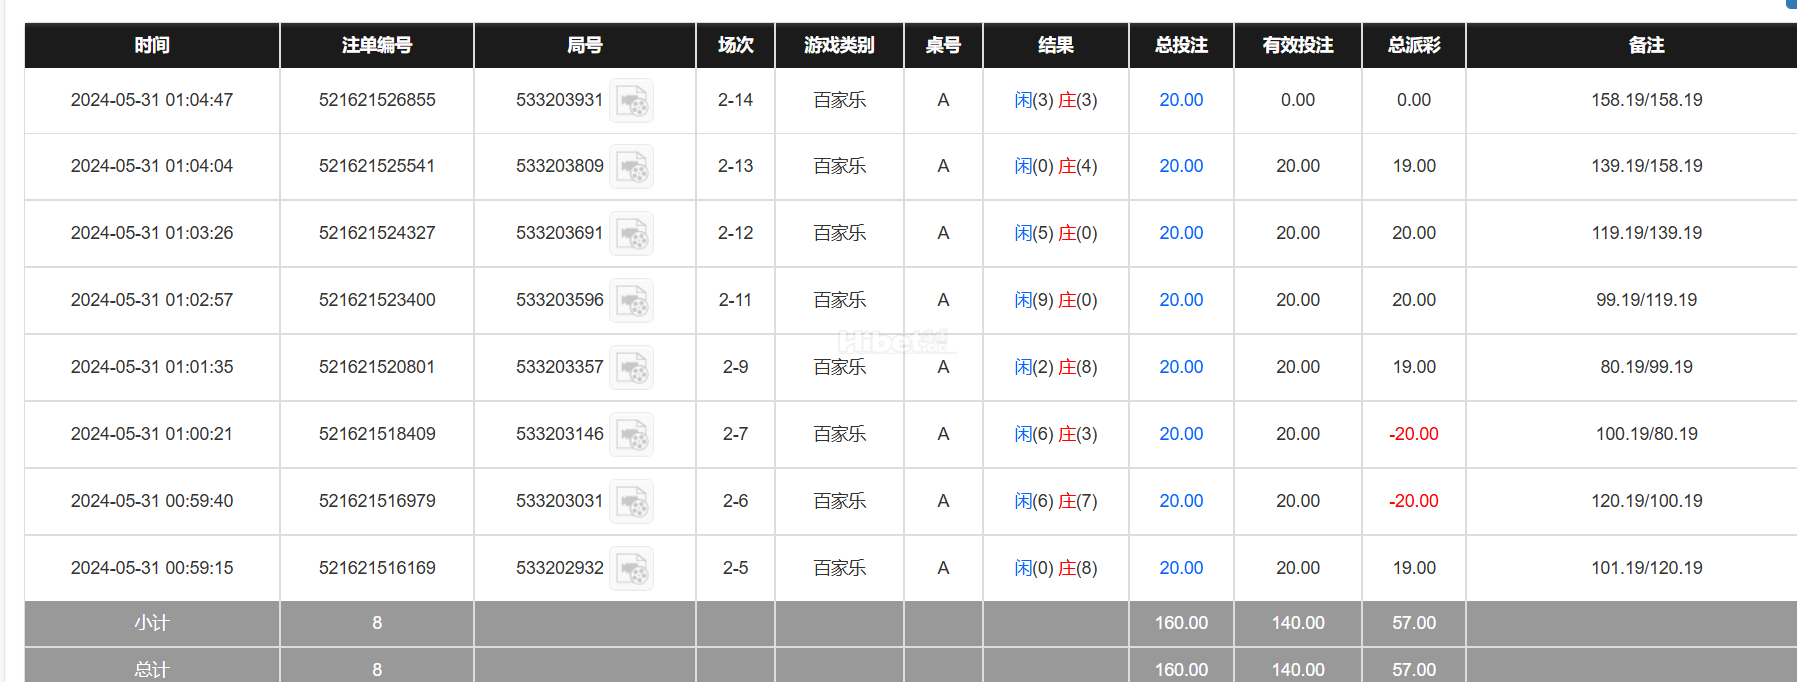Click the 局号 column header
Image resolution: width=1797 pixels, height=682 pixels.
tap(585, 45)
